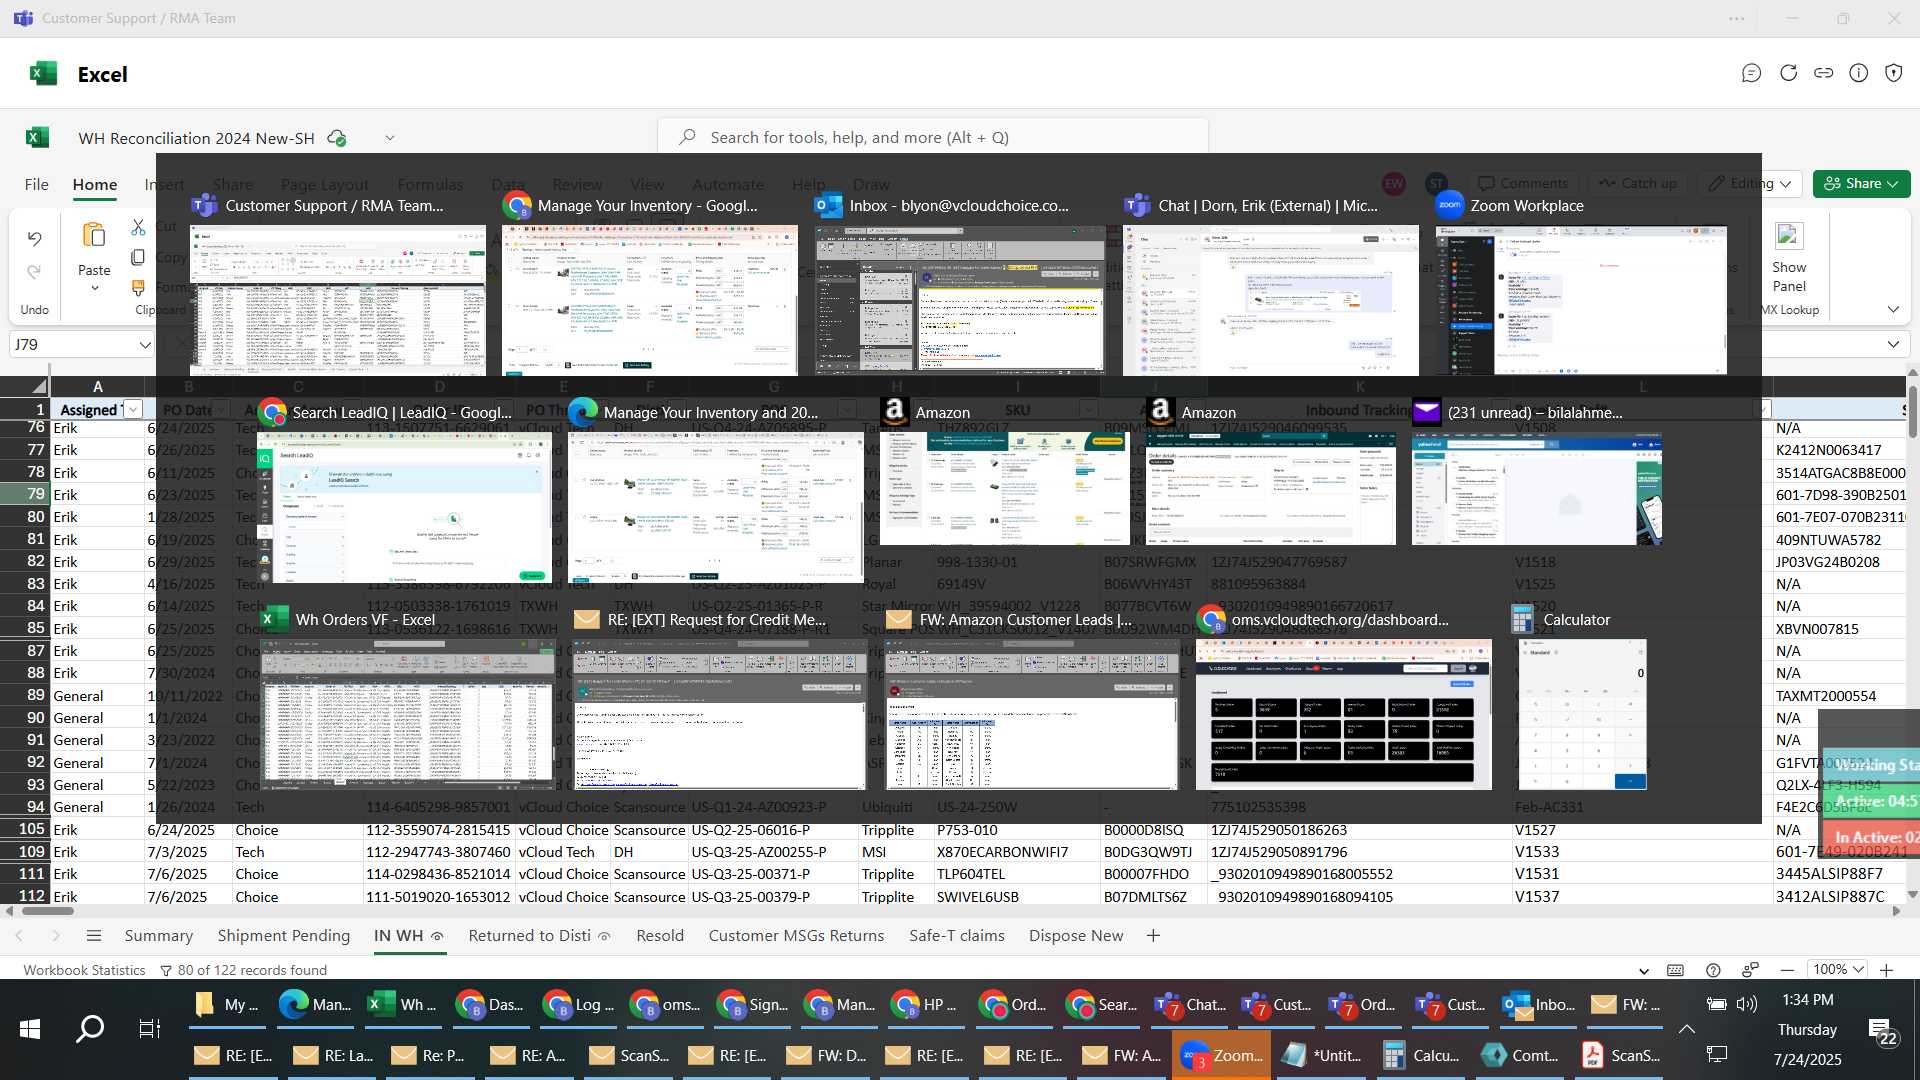Click the Excel file icon beside workbook name
The image size is (1920, 1080).
pyautogui.click(x=38, y=138)
